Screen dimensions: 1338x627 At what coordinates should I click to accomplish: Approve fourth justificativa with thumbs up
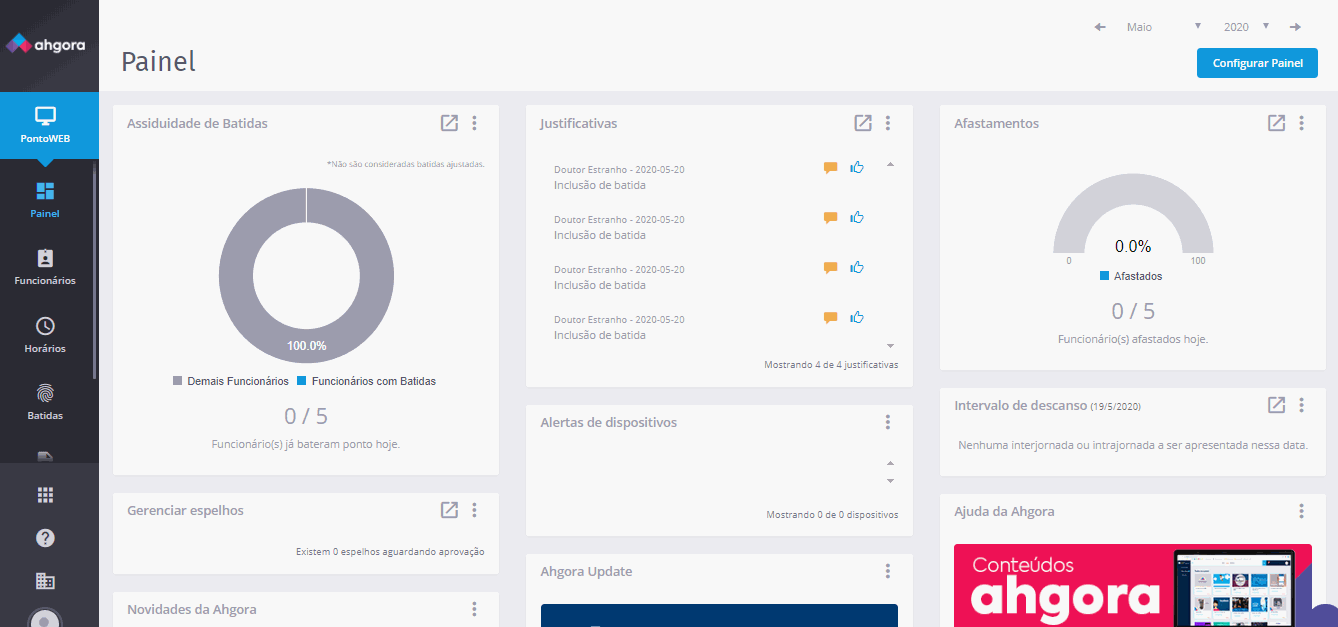(x=857, y=317)
